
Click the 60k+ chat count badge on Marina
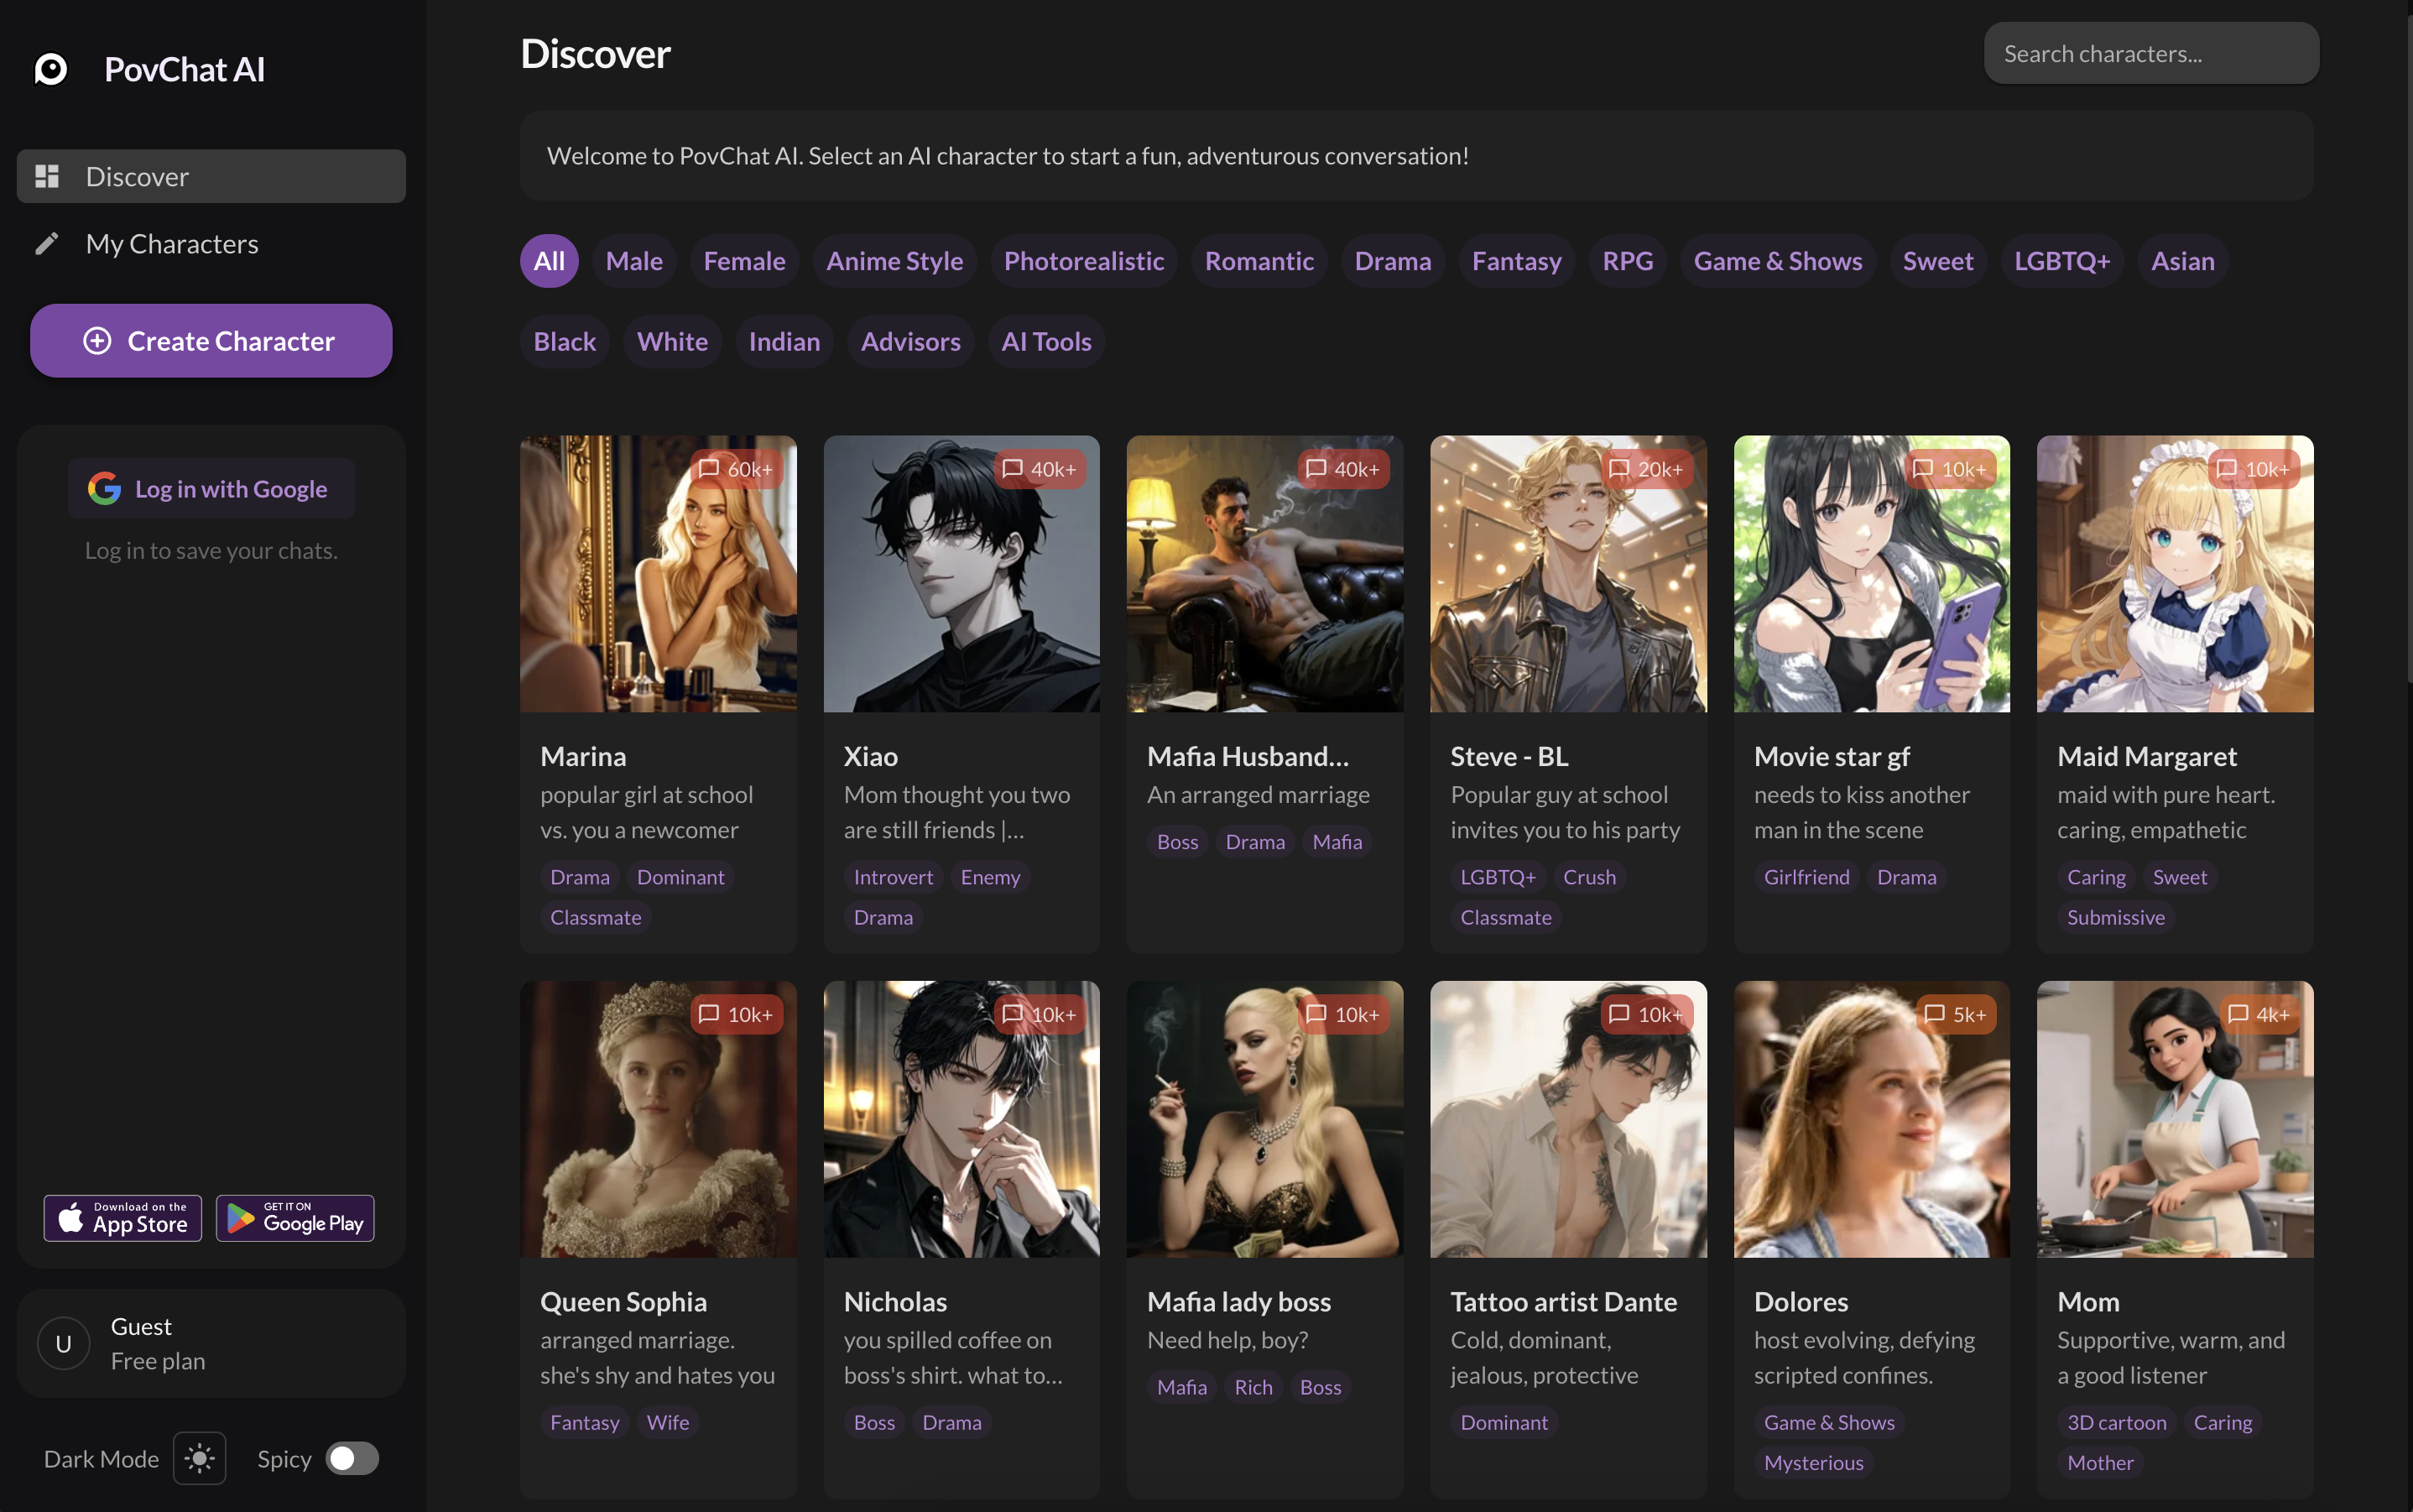point(736,469)
